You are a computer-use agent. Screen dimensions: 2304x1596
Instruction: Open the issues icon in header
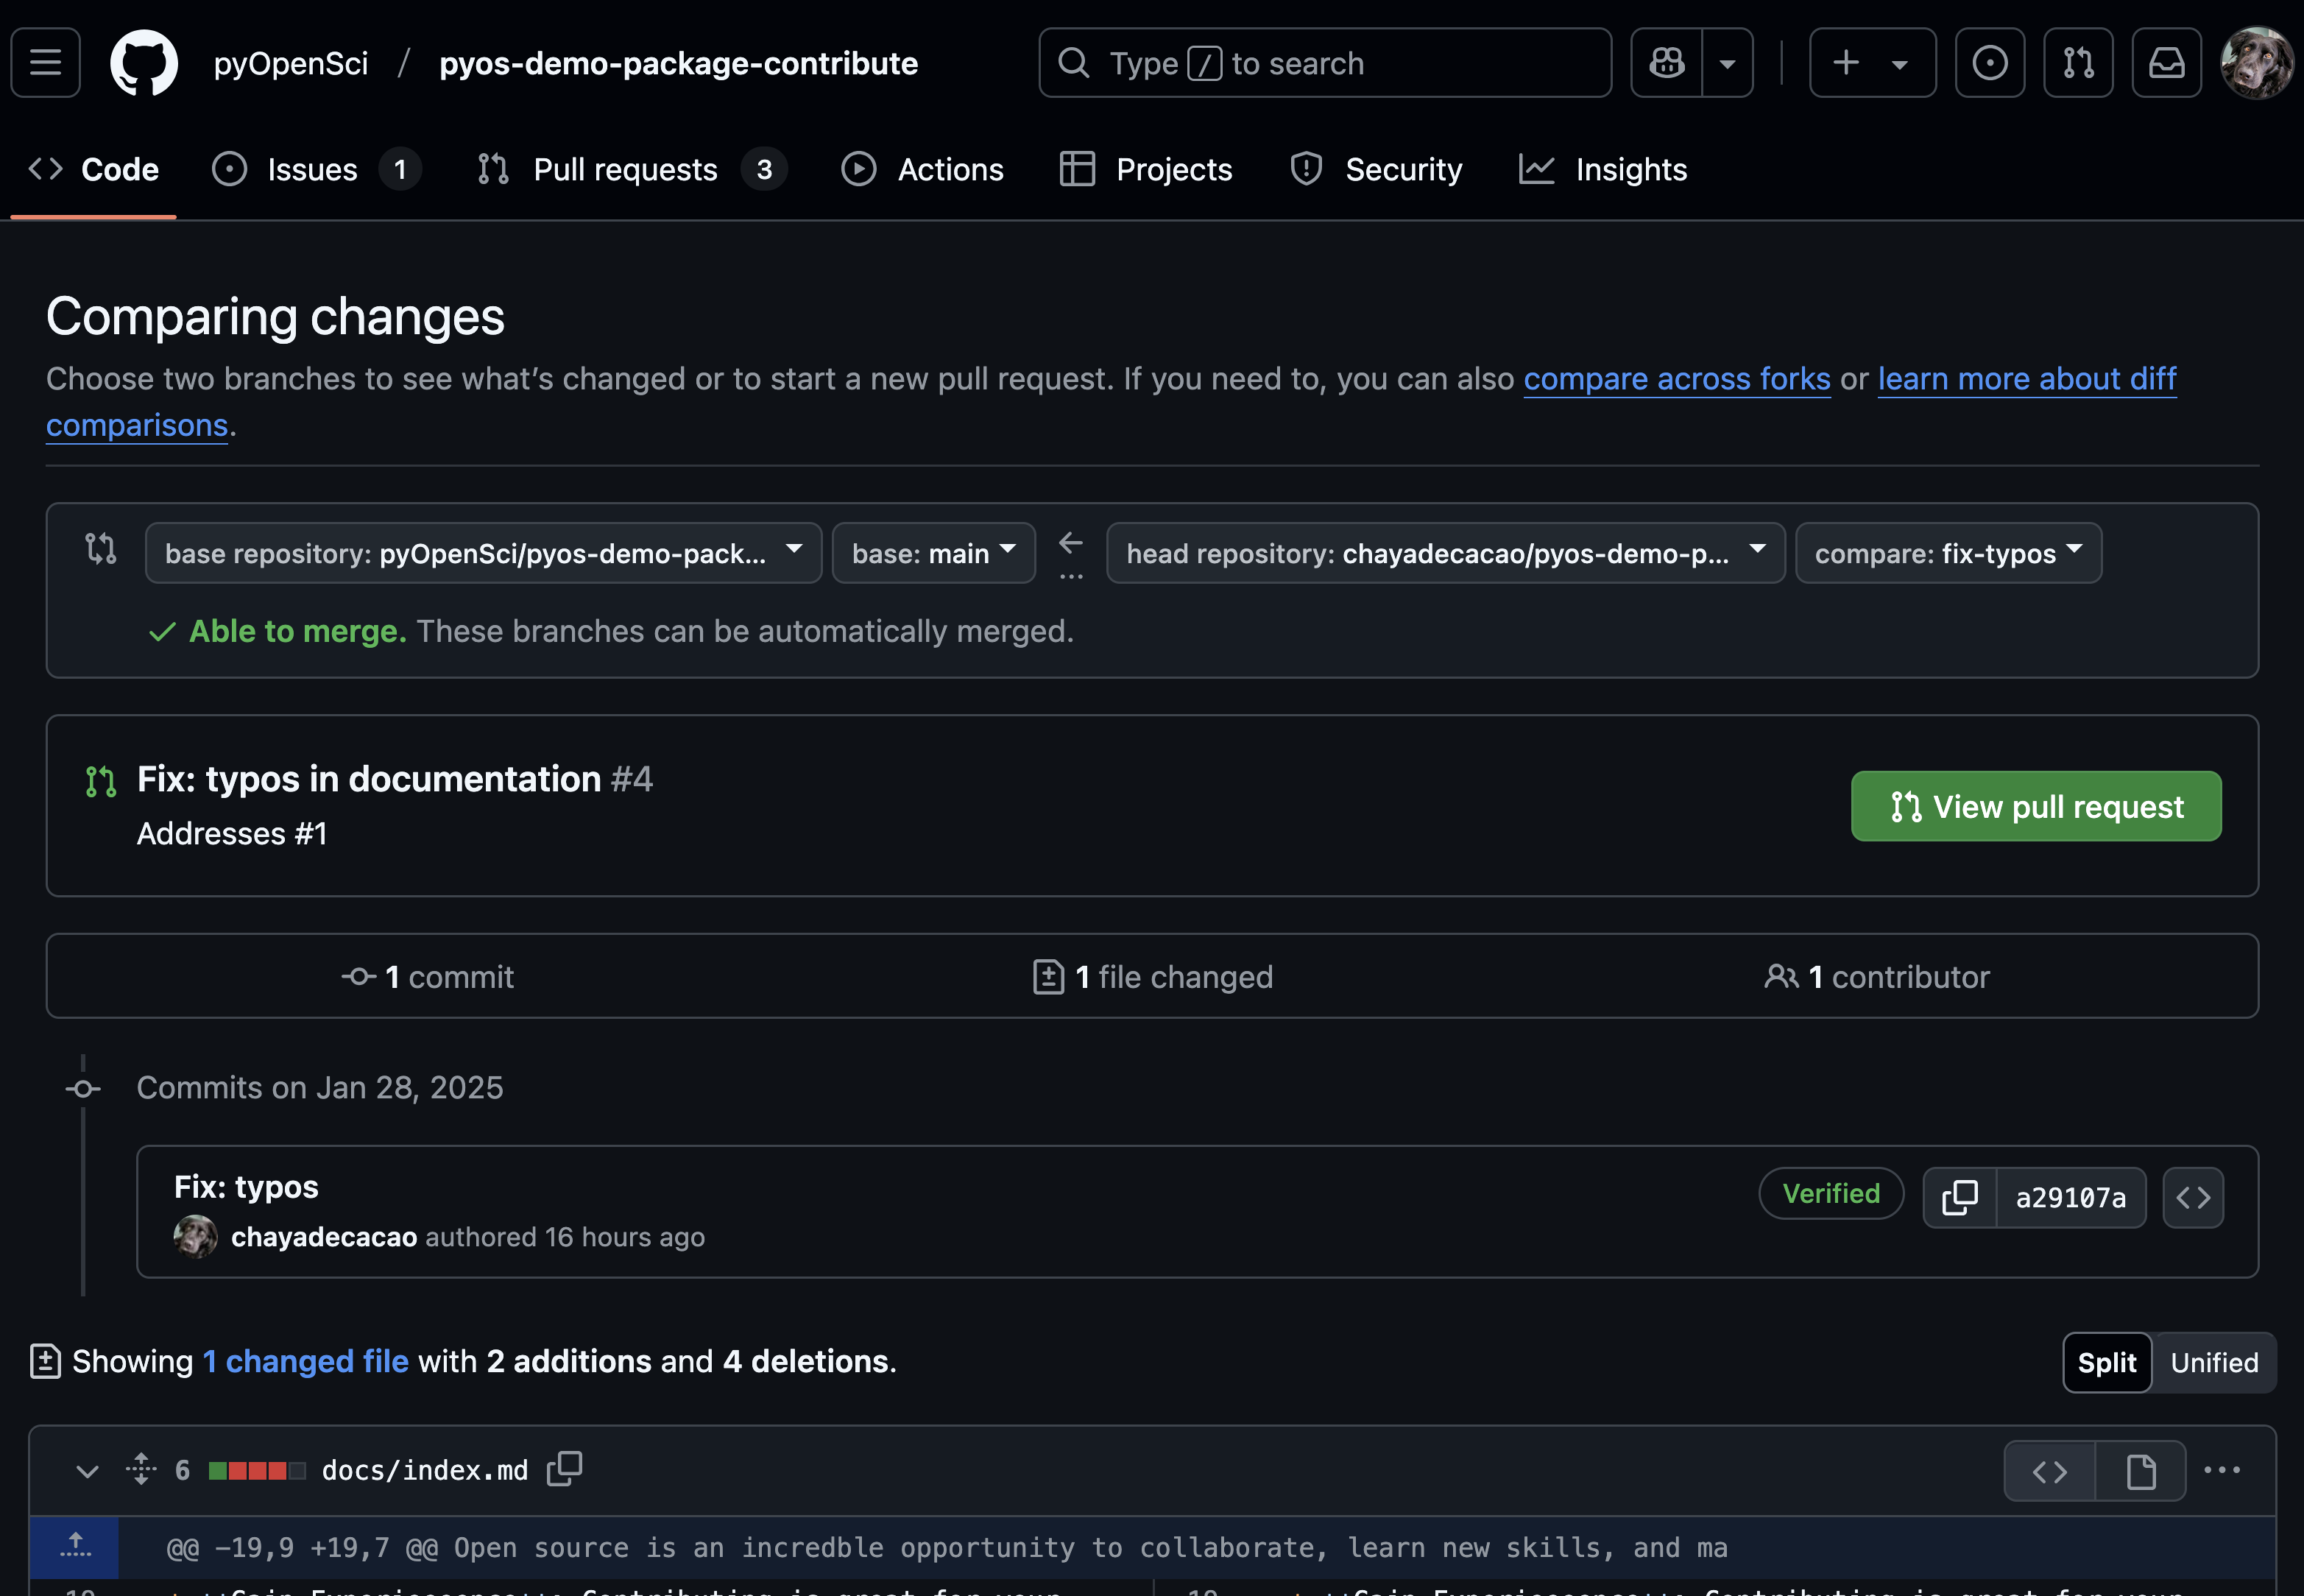coord(1989,63)
